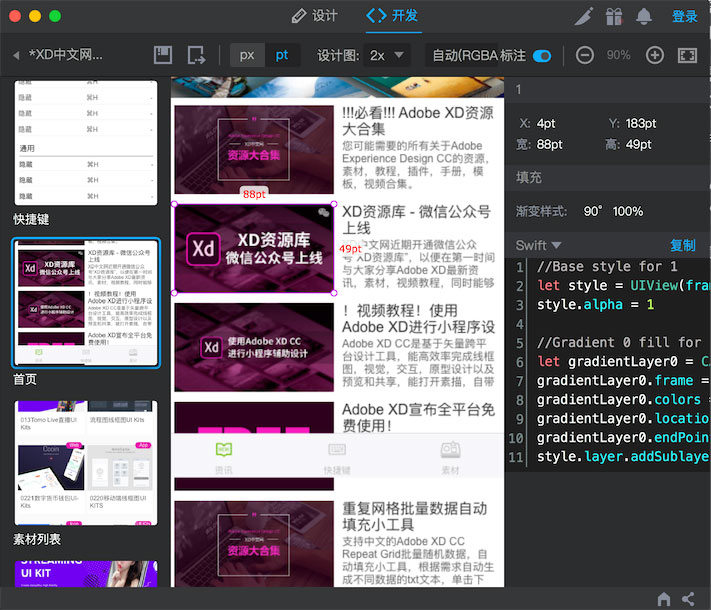Click code line style.alpha = 1
The width and height of the screenshot is (711, 610).
click(x=595, y=304)
